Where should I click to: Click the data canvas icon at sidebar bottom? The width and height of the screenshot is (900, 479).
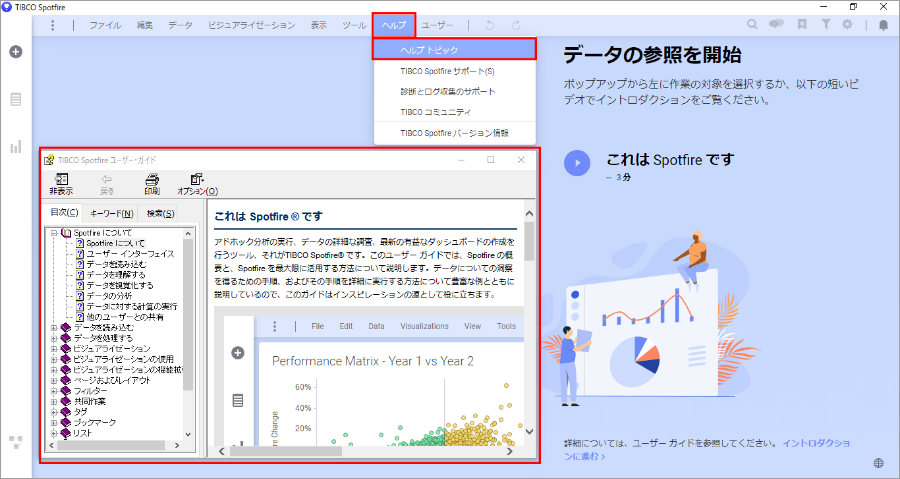point(15,442)
